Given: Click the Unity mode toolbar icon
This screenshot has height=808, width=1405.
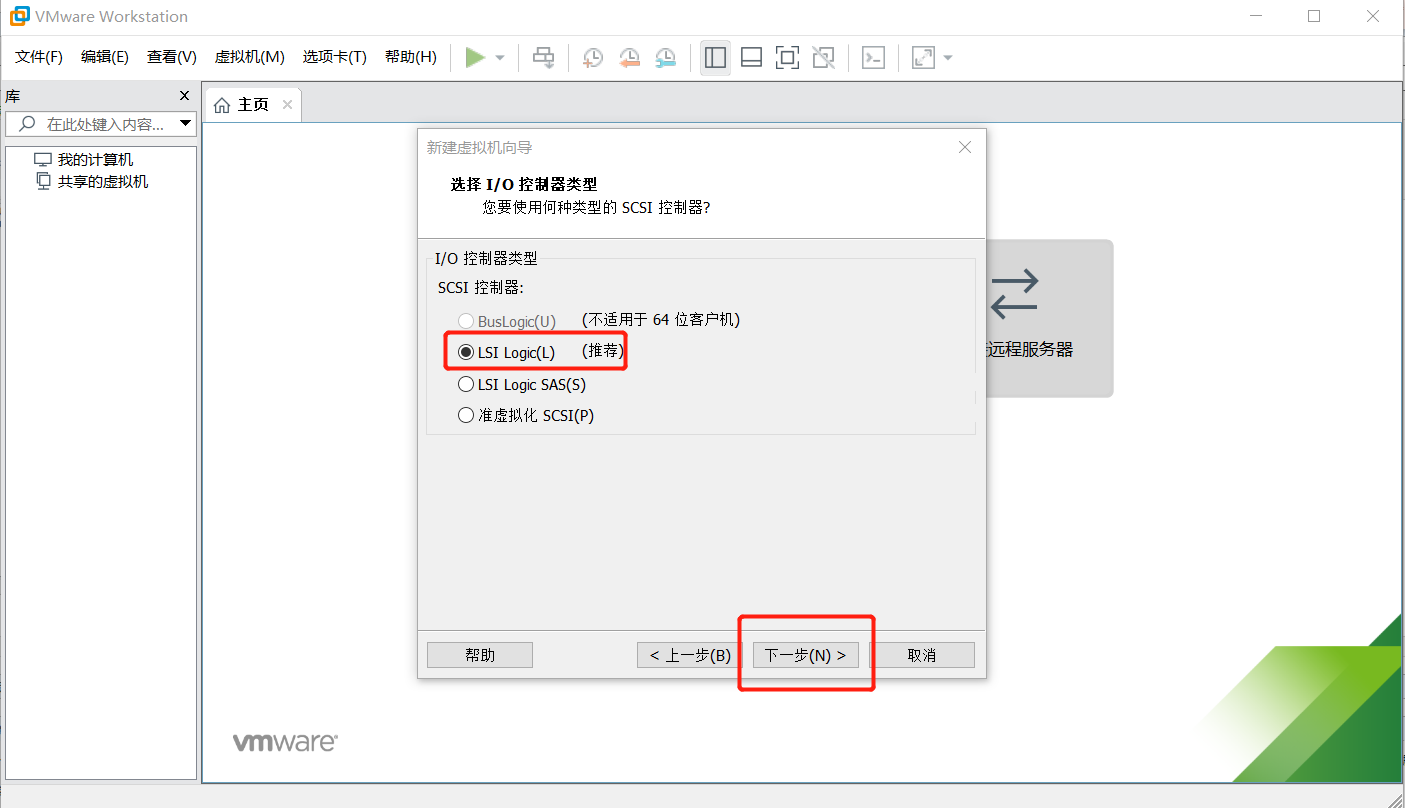Looking at the screenshot, I should tap(823, 58).
